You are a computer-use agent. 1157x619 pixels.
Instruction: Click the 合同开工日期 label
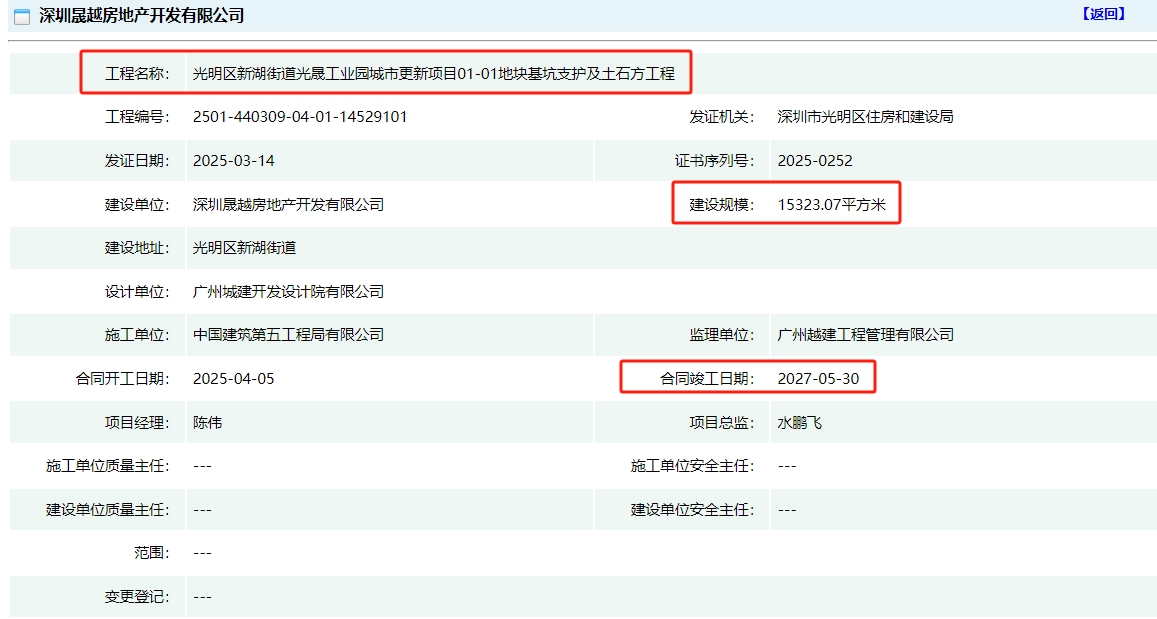click(x=122, y=378)
